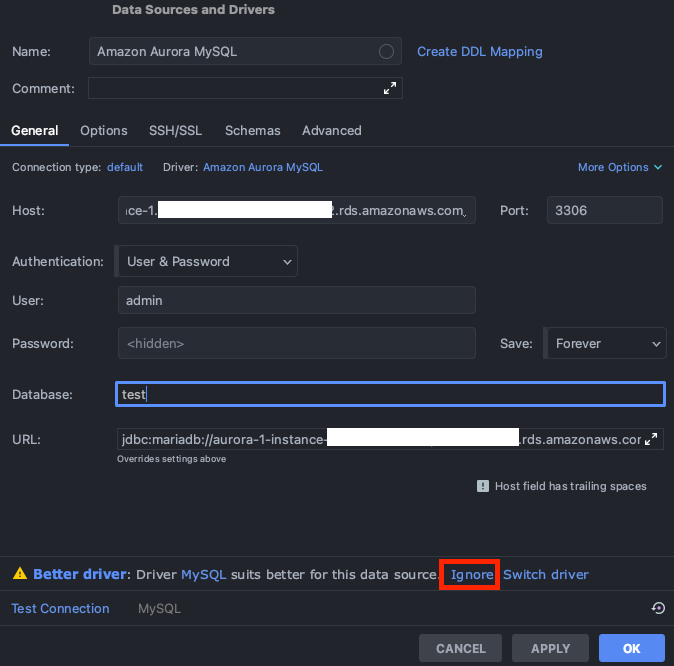The image size is (674, 666).
Task: Focus the Name input field
Action: [x=245, y=51]
